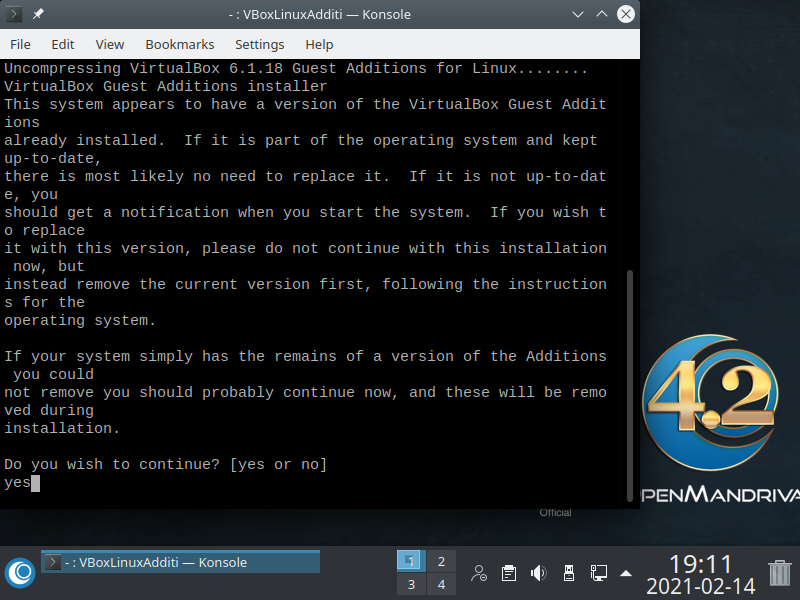Image resolution: width=800 pixels, height=600 pixels.
Task: Switch to virtual desktop 4
Action: (x=441, y=584)
